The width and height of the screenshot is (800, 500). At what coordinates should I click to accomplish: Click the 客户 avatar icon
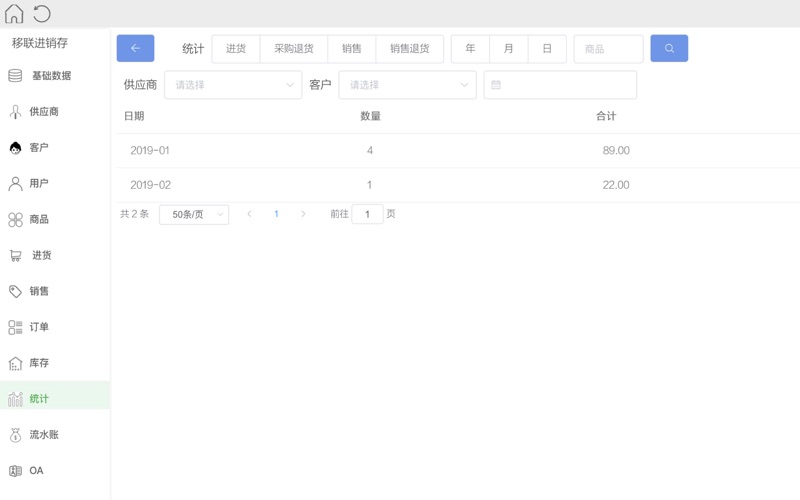click(x=15, y=148)
